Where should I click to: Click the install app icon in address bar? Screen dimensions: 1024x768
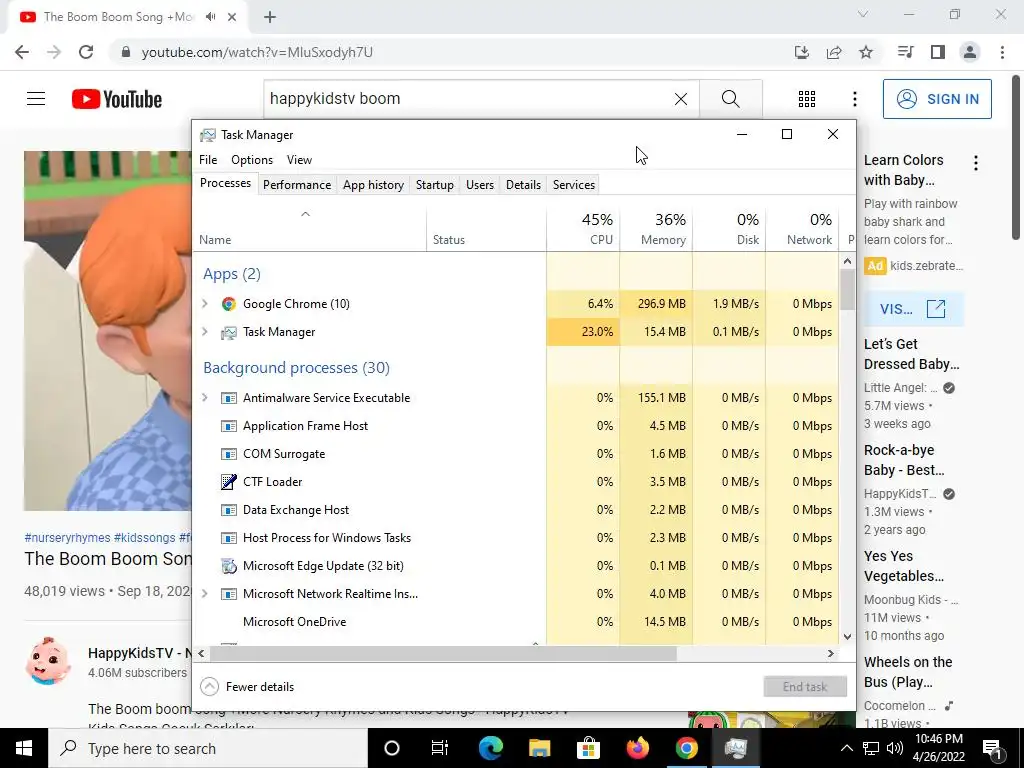point(802,52)
